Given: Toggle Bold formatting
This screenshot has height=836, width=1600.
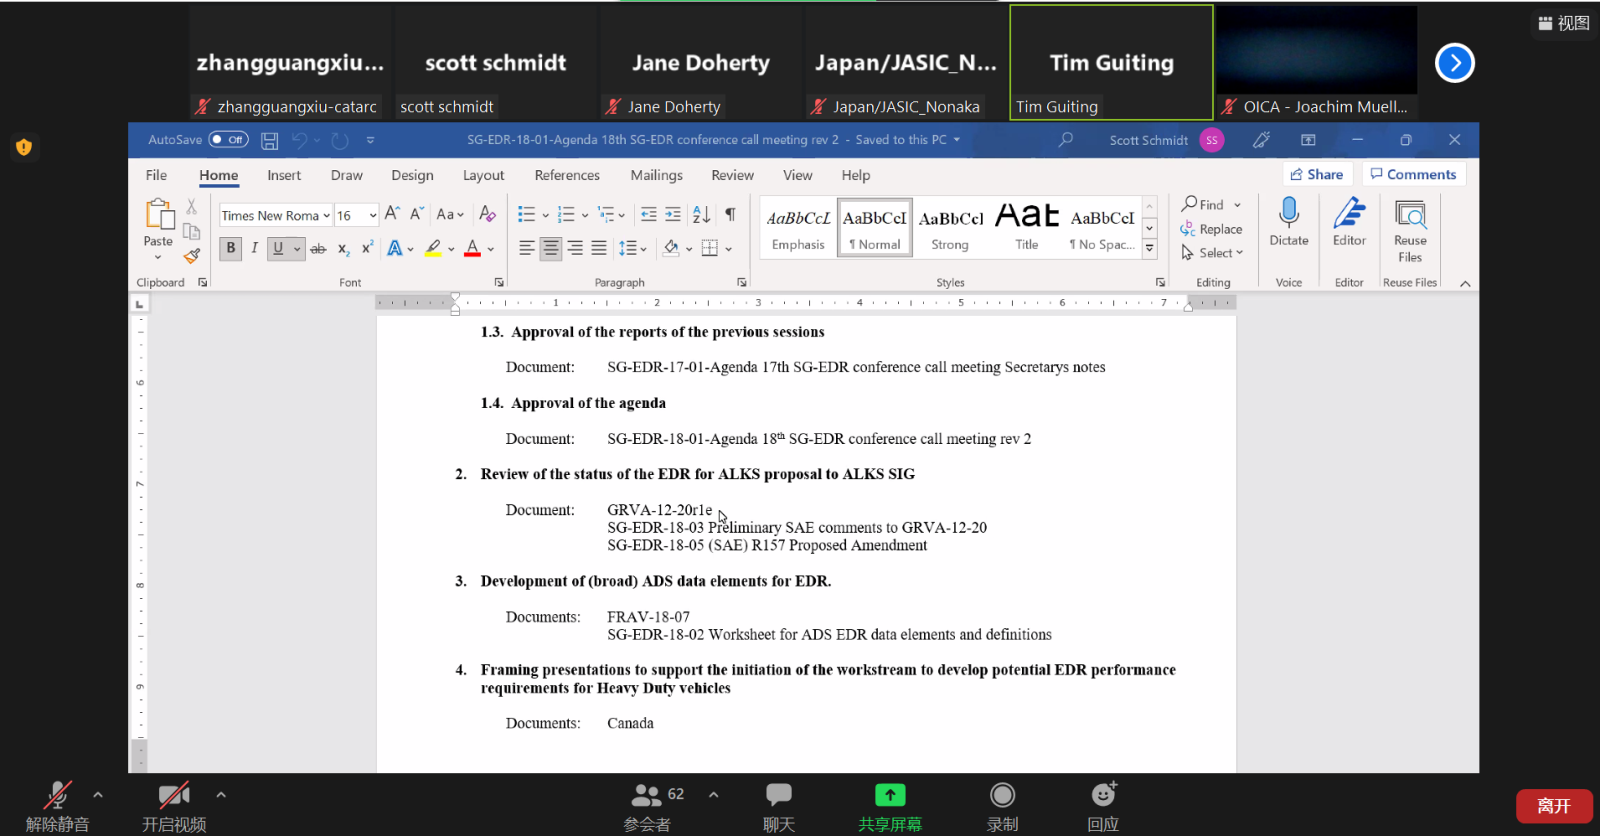Looking at the screenshot, I should click(231, 248).
